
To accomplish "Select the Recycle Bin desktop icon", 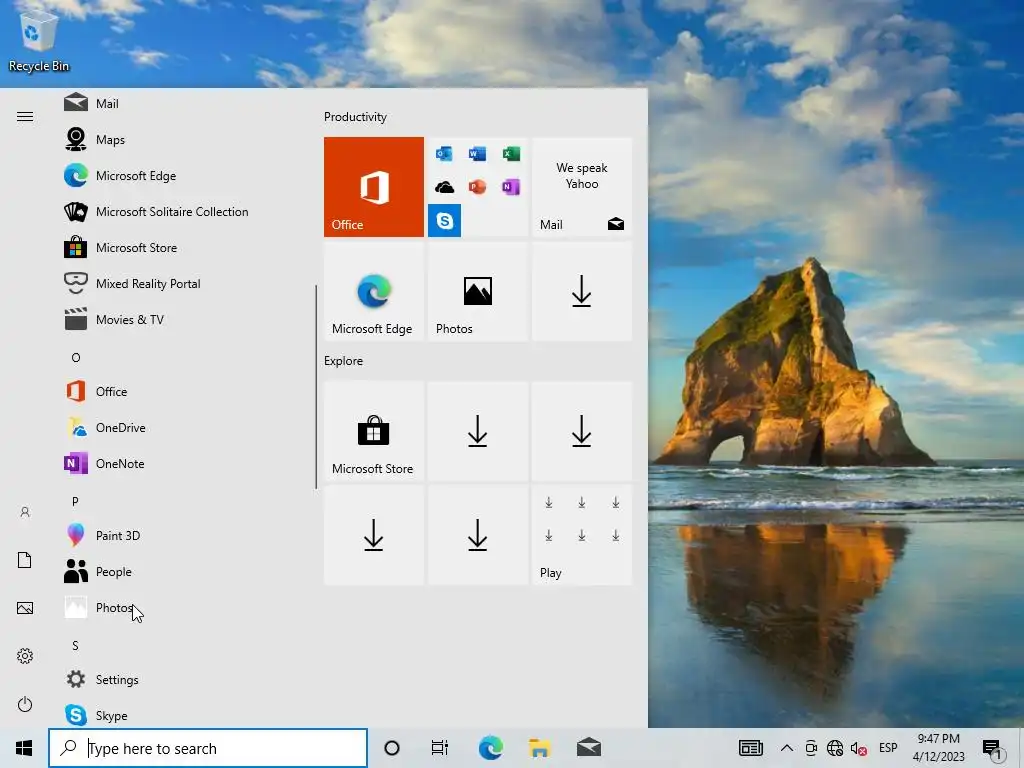I will [x=39, y=42].
